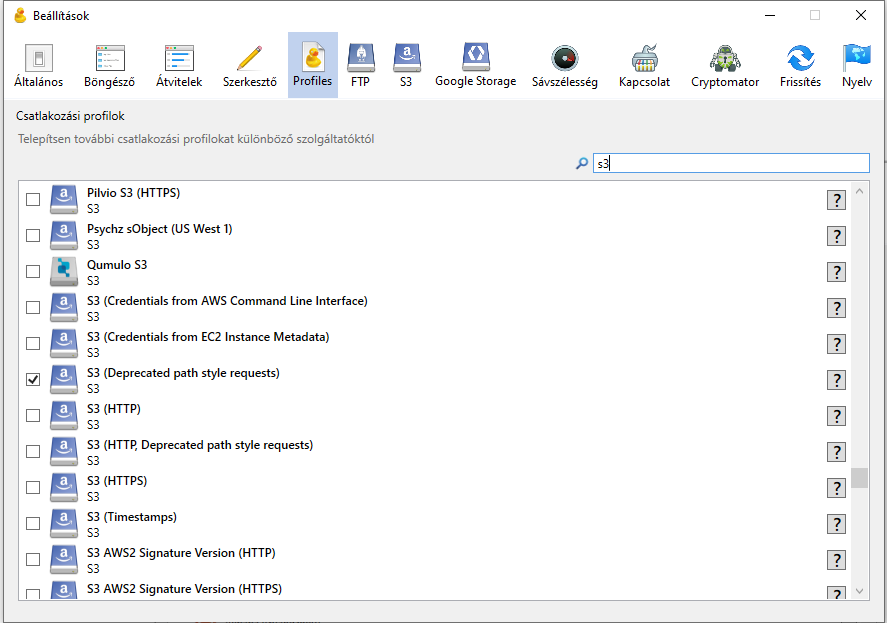
Task: Switch to the S3 toolbar tab
Action: (406, 65)
